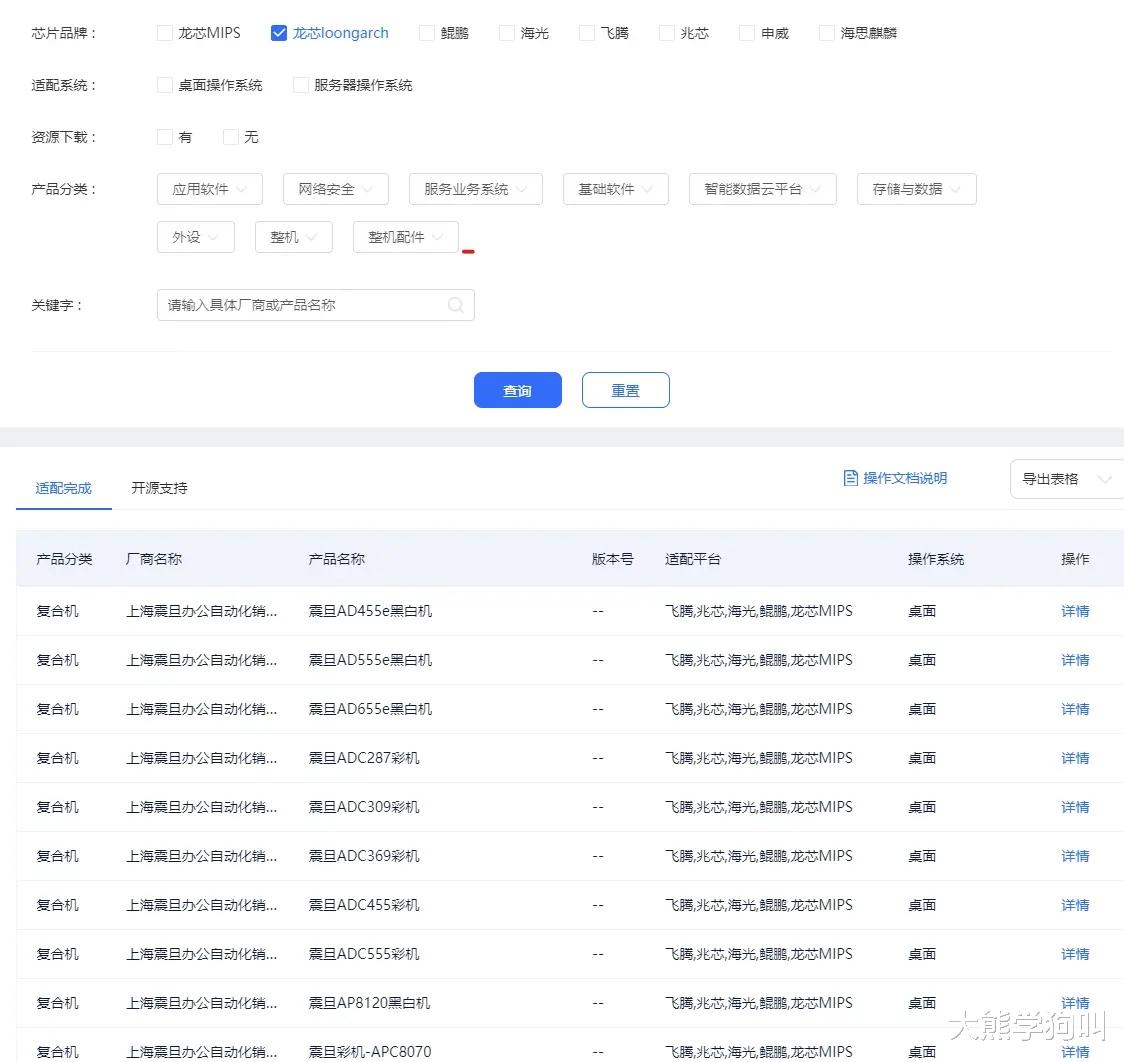Expand the 基础软件 category dropdown
The height and width of the screenshot is (1062, 1124).
[x=615, y=189]
